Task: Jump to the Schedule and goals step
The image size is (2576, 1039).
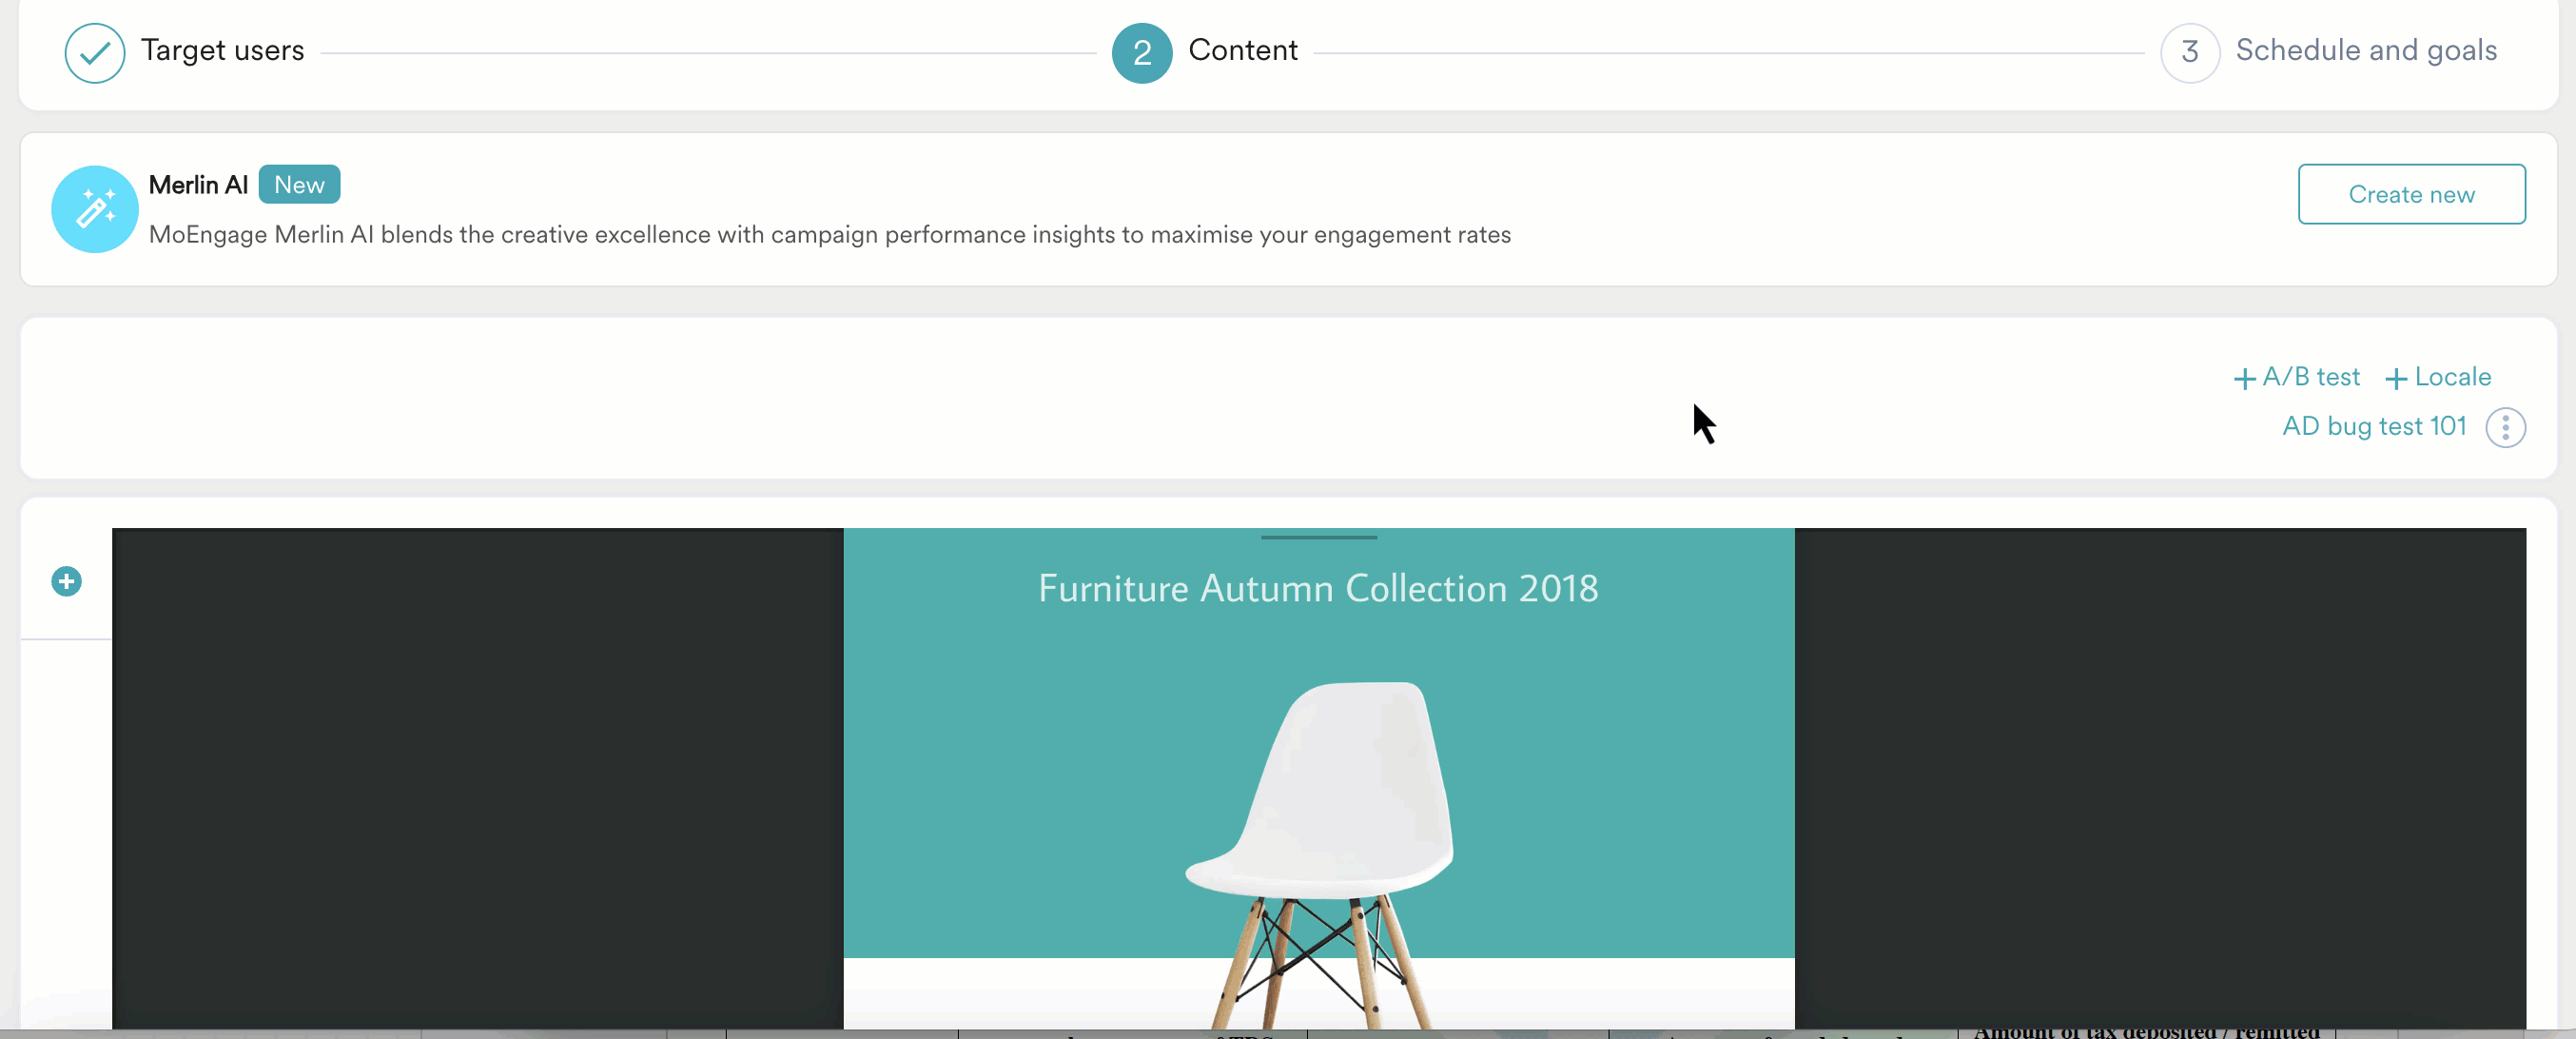Action: point(2366,50)
